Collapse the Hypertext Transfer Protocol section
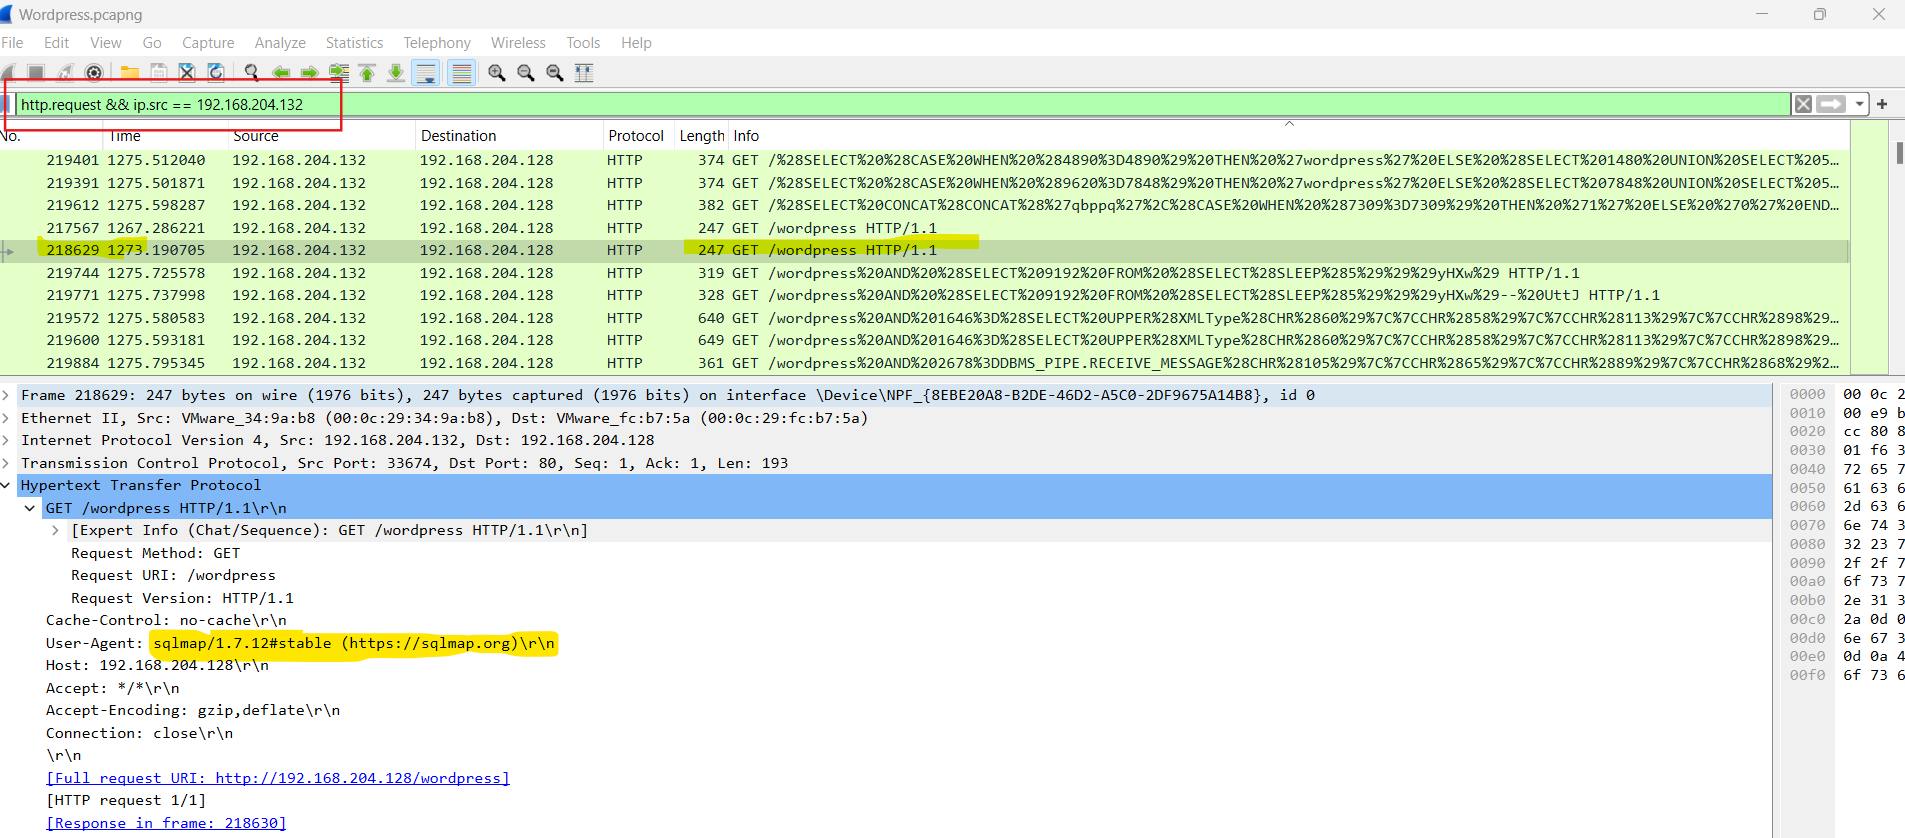 tap(6, 485)
